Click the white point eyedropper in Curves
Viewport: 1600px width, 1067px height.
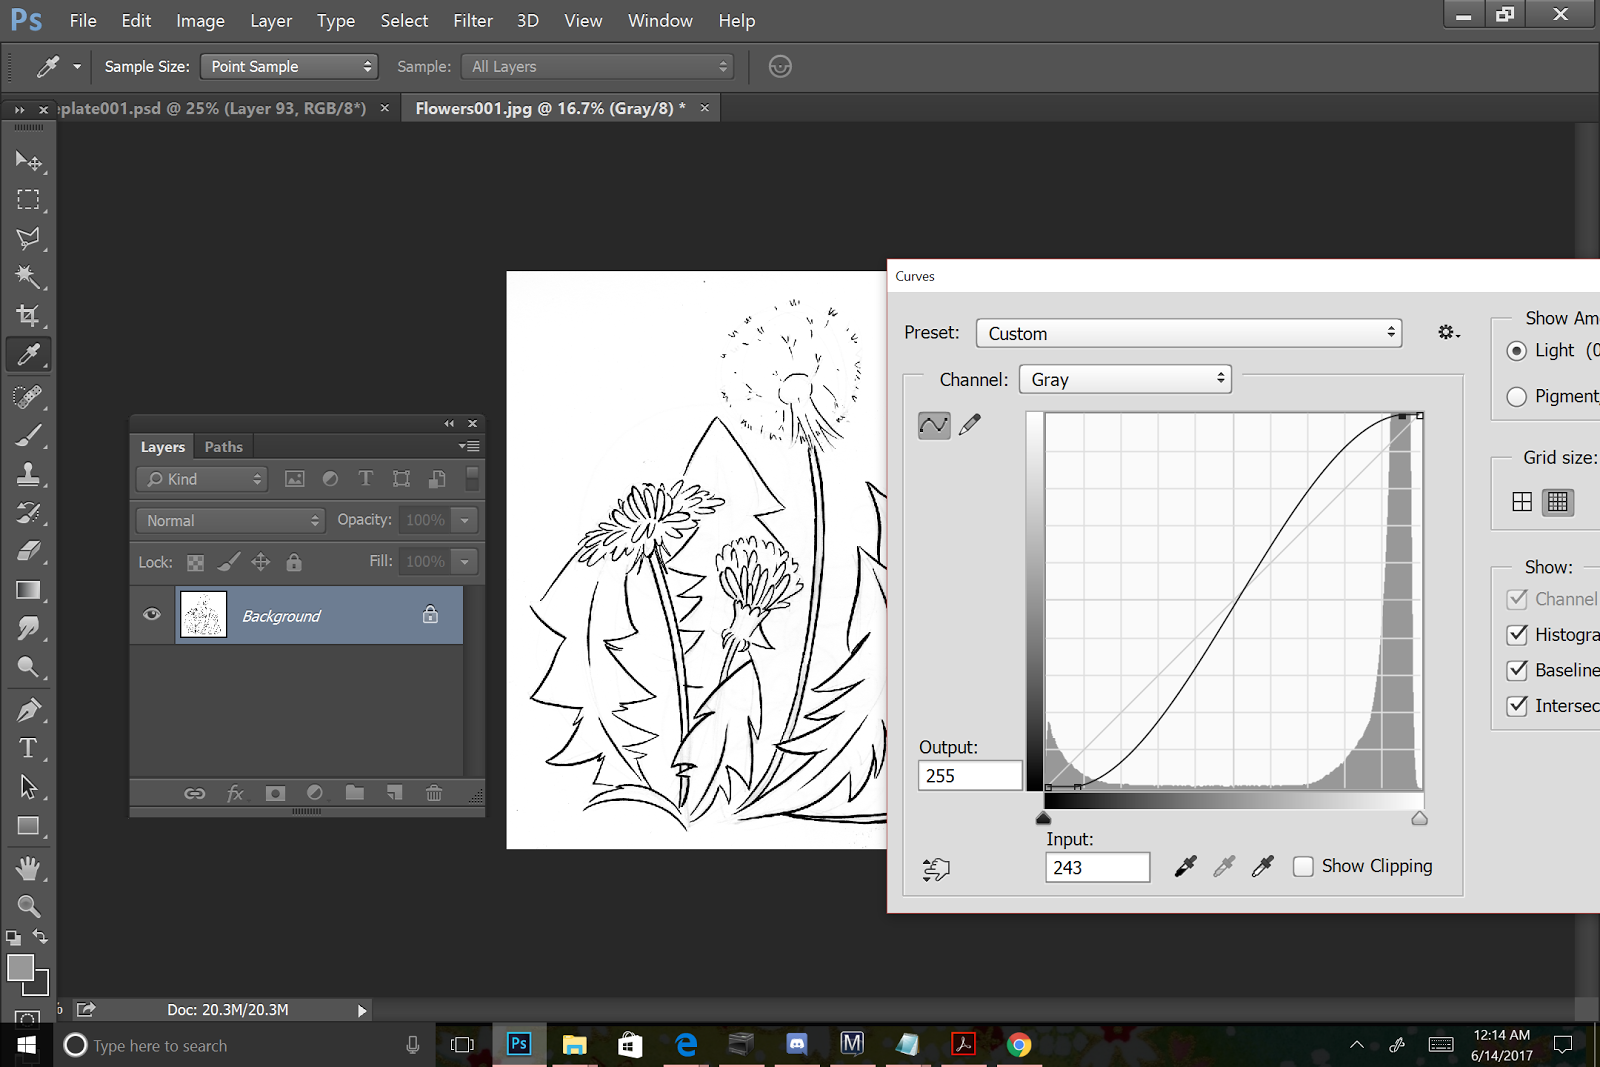pos(1263,867)
